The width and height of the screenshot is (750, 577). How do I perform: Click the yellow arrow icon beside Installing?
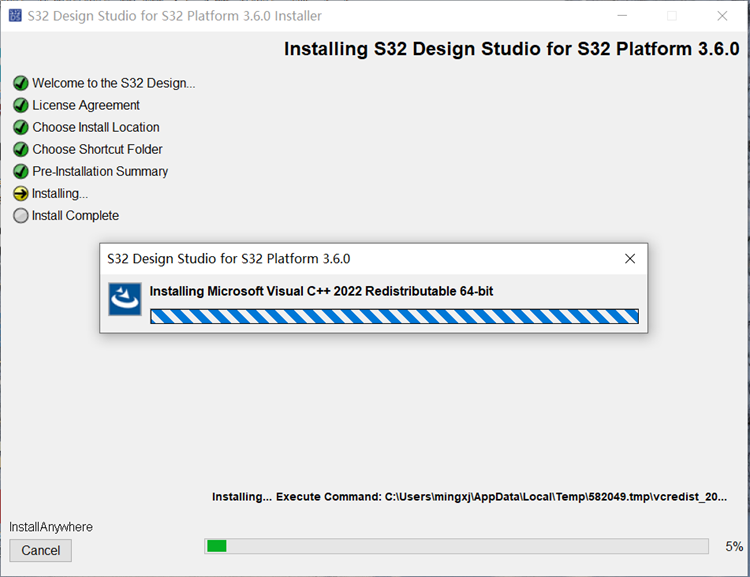tap(21, 194)
